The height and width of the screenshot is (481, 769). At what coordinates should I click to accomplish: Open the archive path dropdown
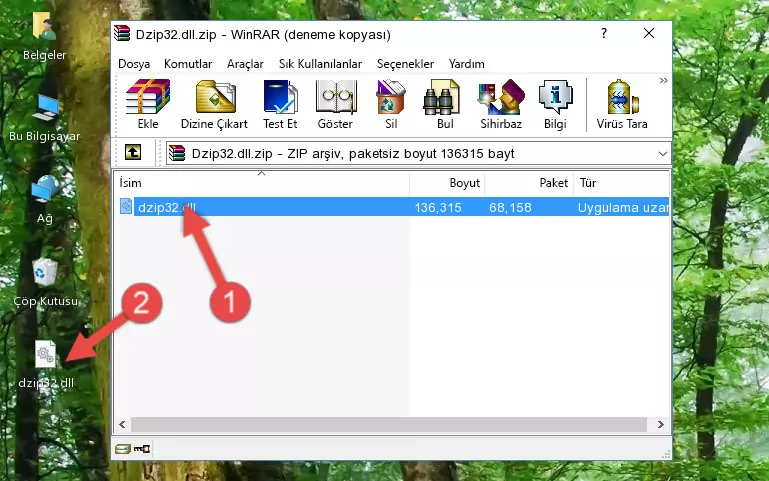pos(663,154)
